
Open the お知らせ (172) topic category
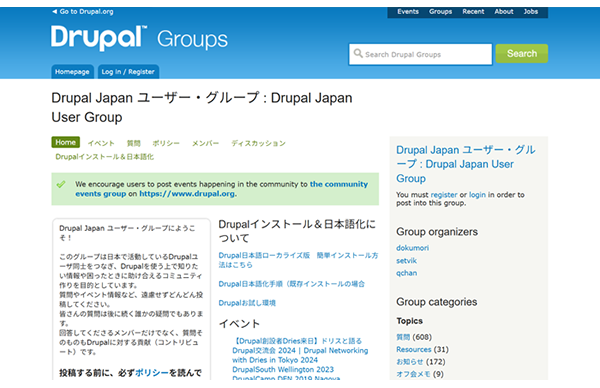tap(410, 362)
